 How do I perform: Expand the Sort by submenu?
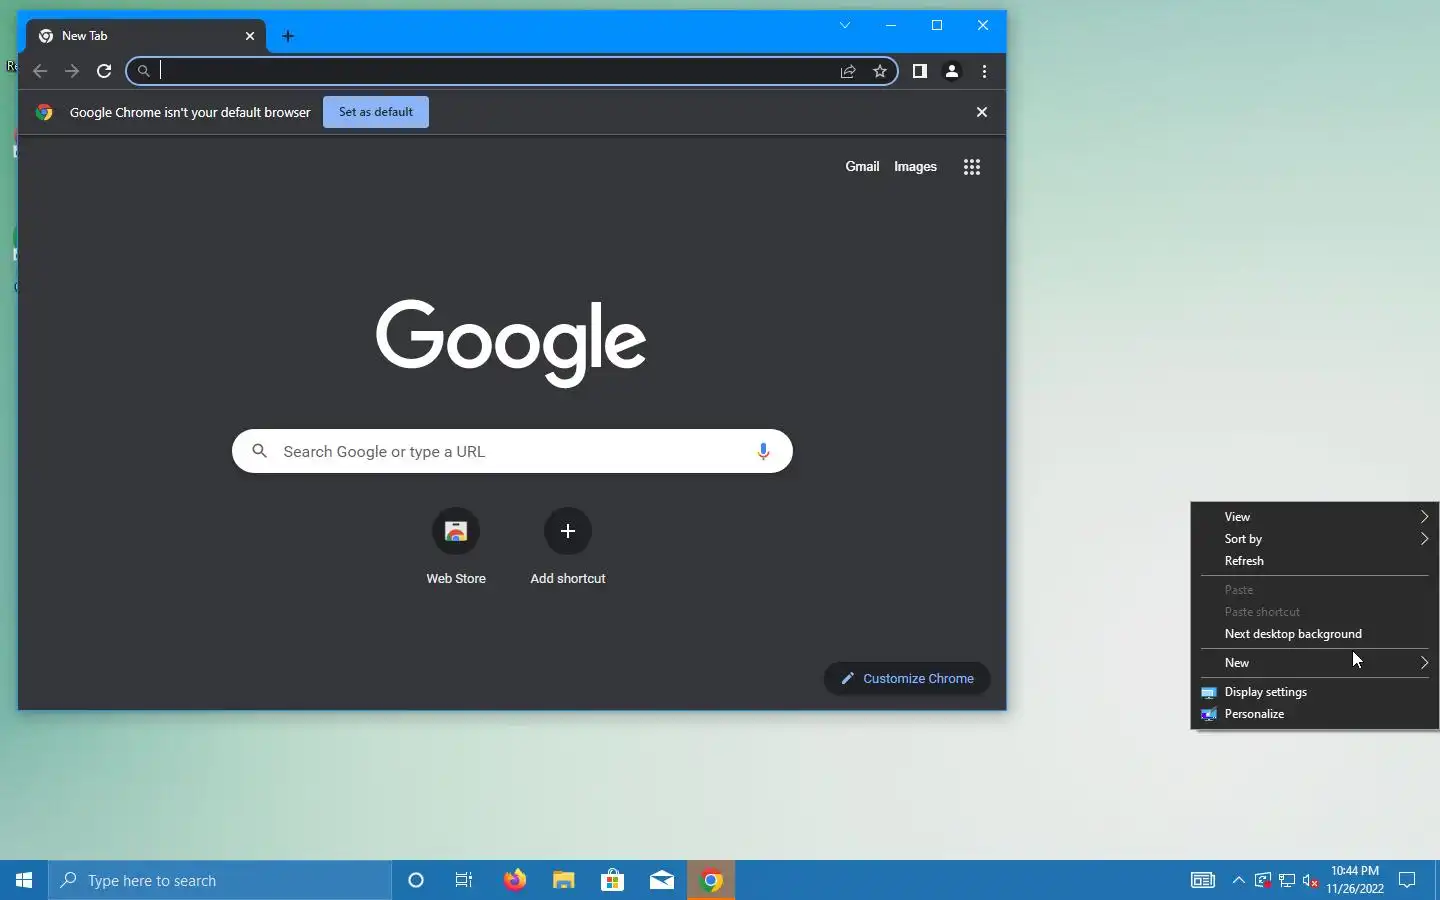[x=1315, y=539]
